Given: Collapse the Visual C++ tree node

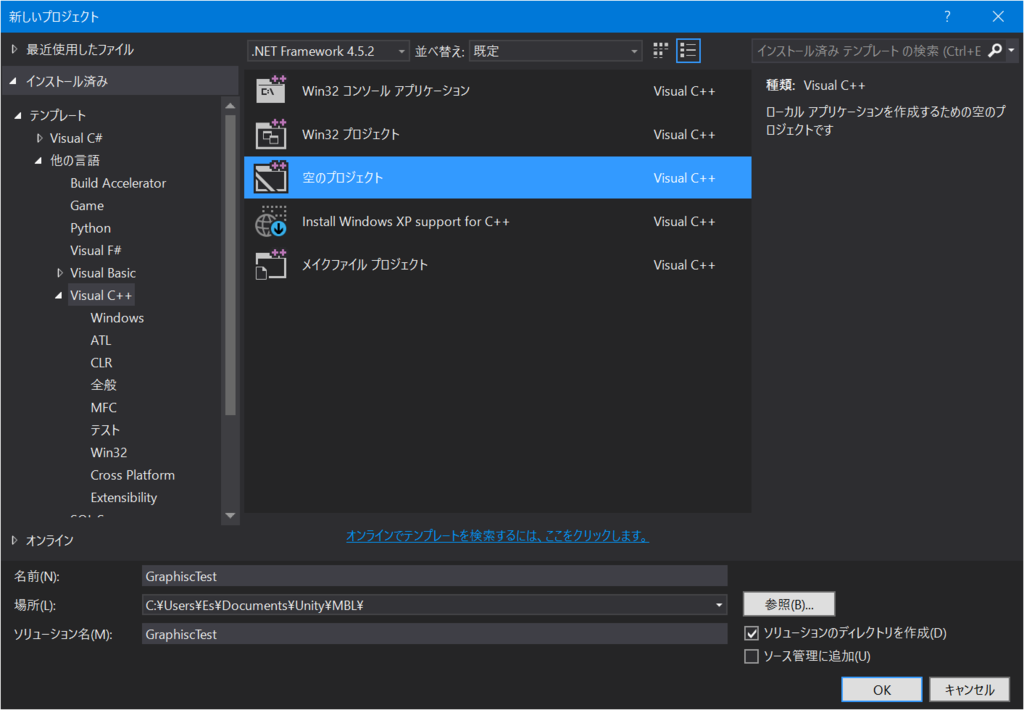Looking at the screenshot, I should tap(59, 296).
